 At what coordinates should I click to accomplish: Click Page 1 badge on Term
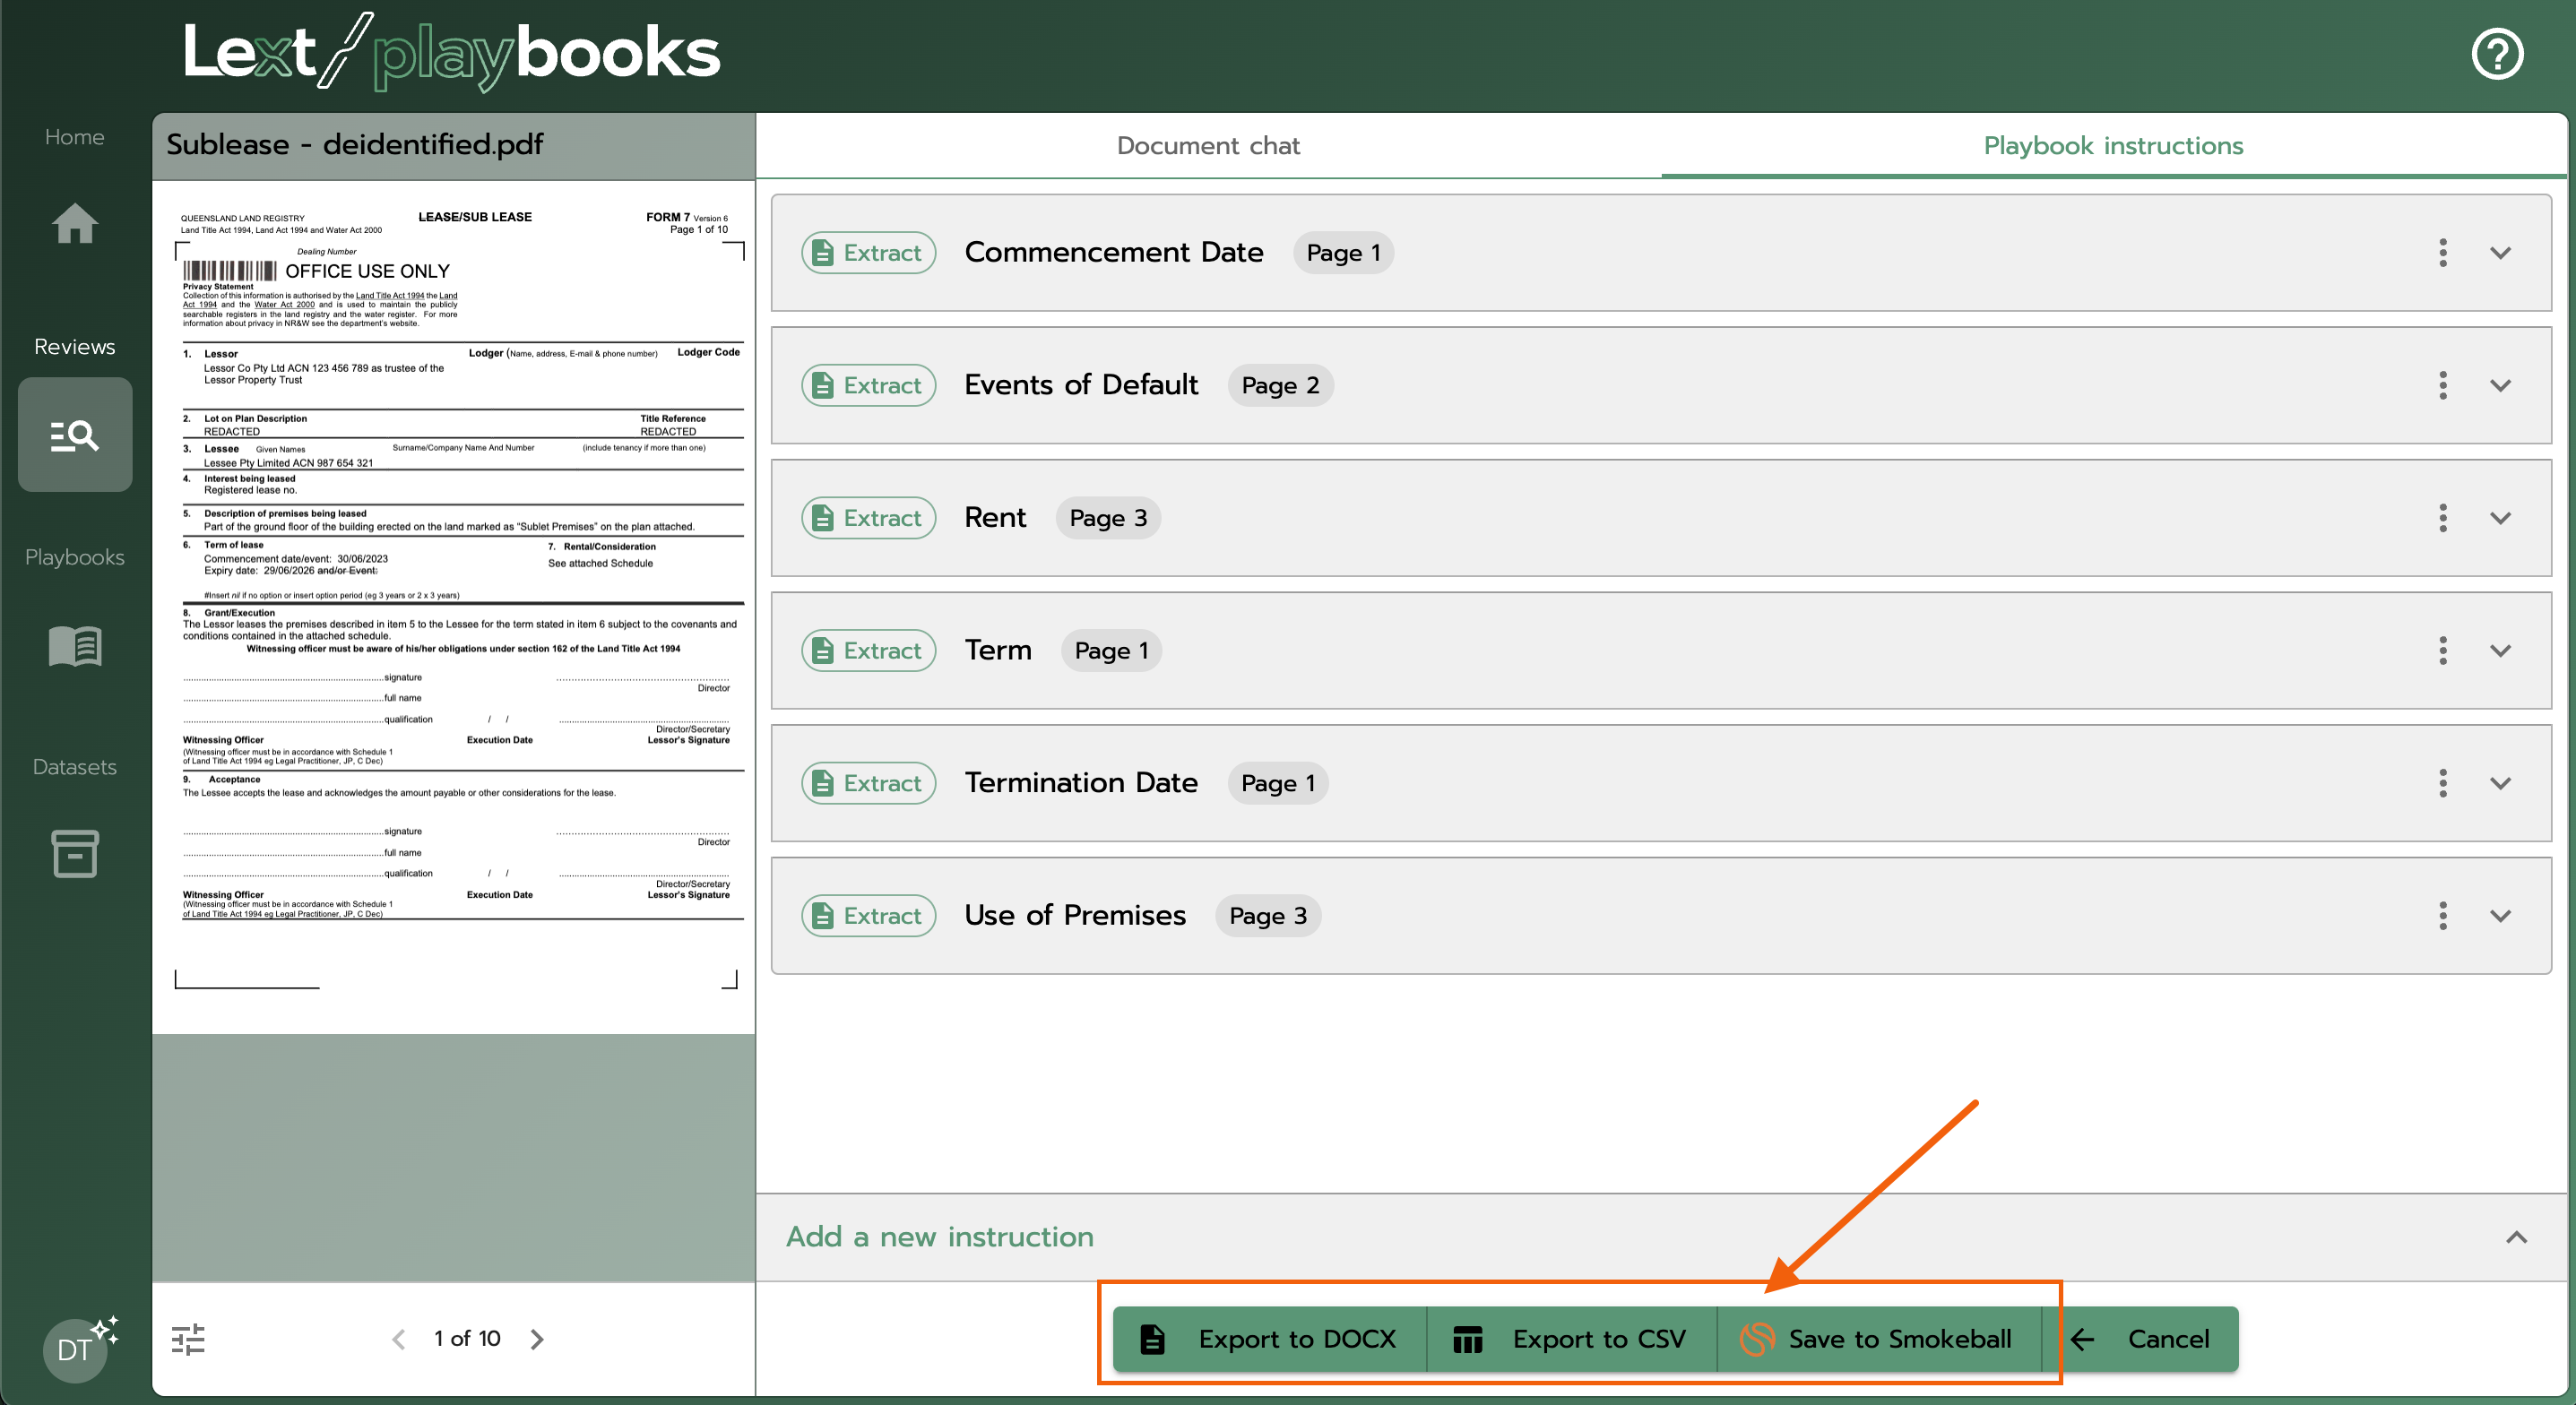coord(1111,650)
